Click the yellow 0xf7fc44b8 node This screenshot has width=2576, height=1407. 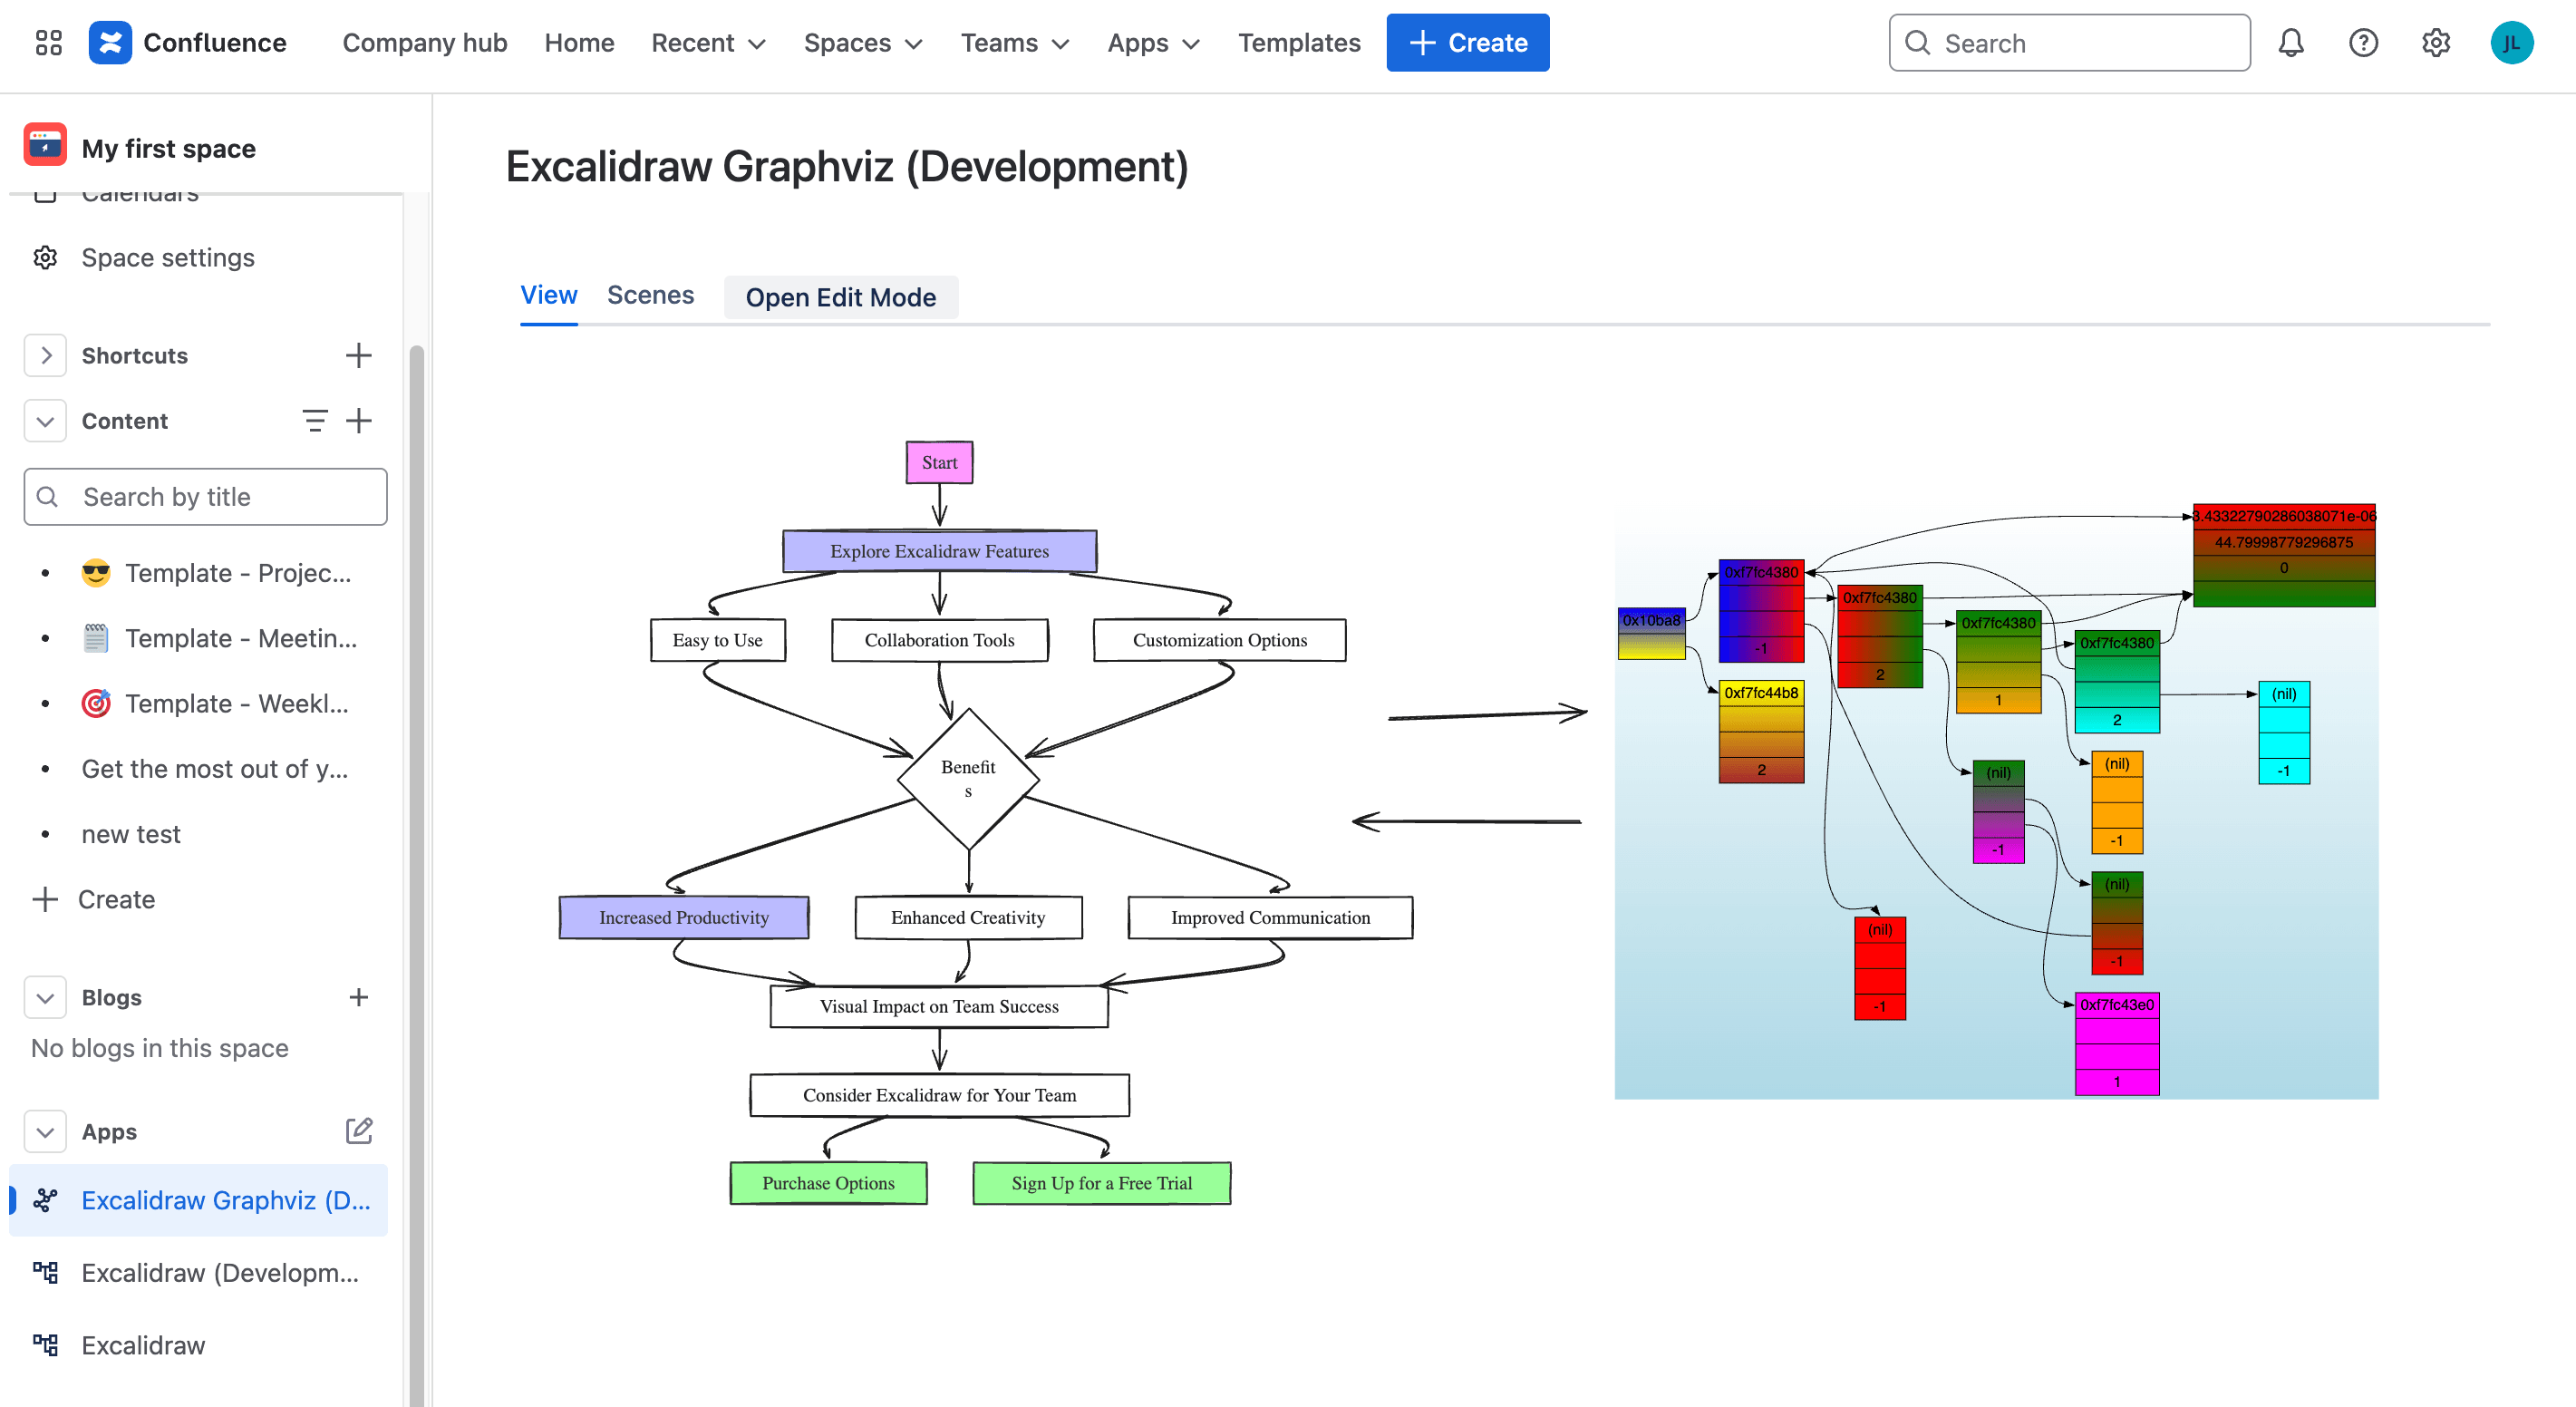coord(1761,731)
